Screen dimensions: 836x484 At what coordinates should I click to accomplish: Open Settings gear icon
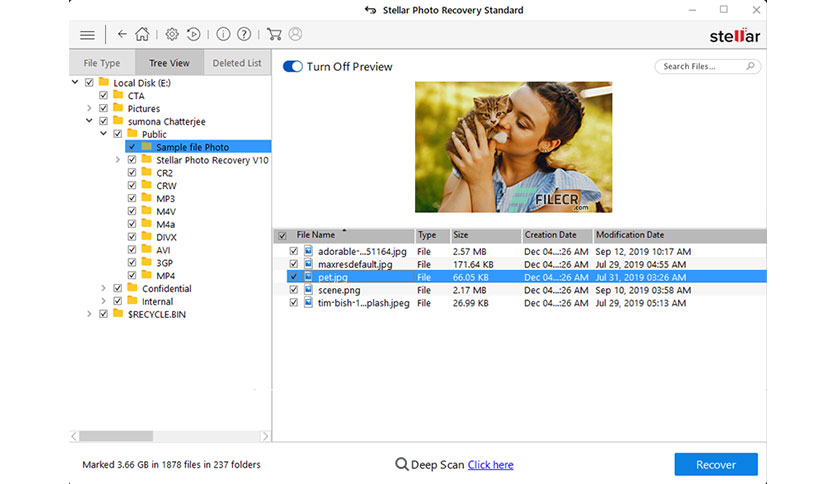click(172, 34)
